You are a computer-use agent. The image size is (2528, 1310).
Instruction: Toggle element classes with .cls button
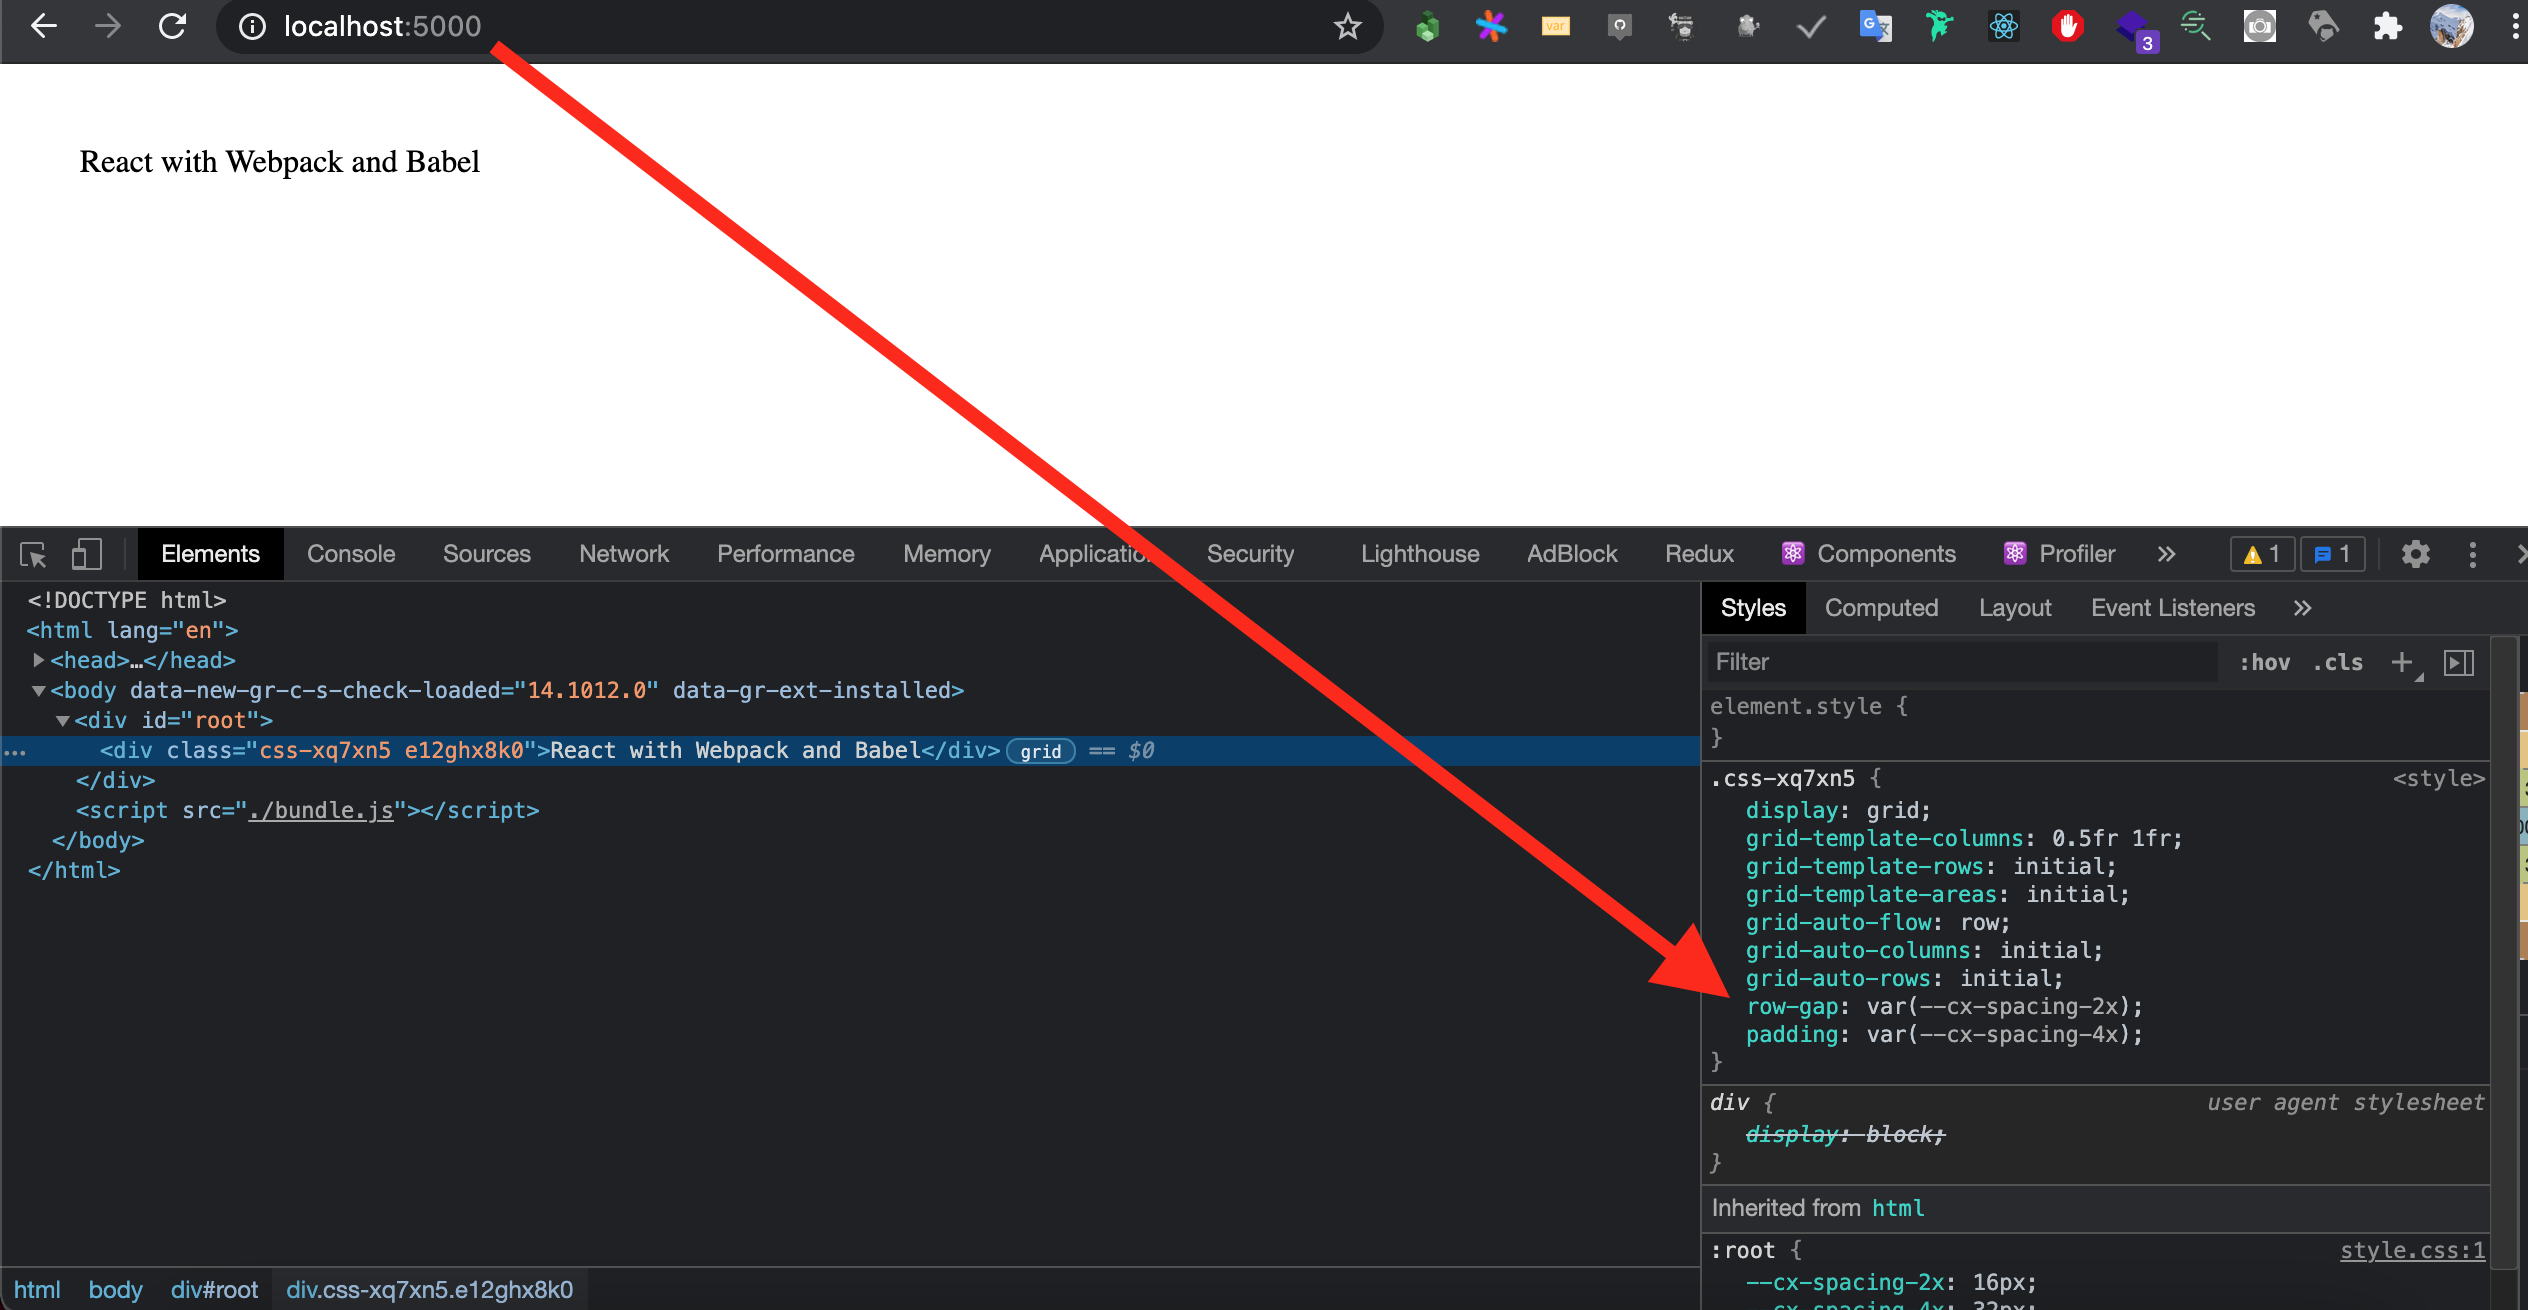click(2338, 661)
